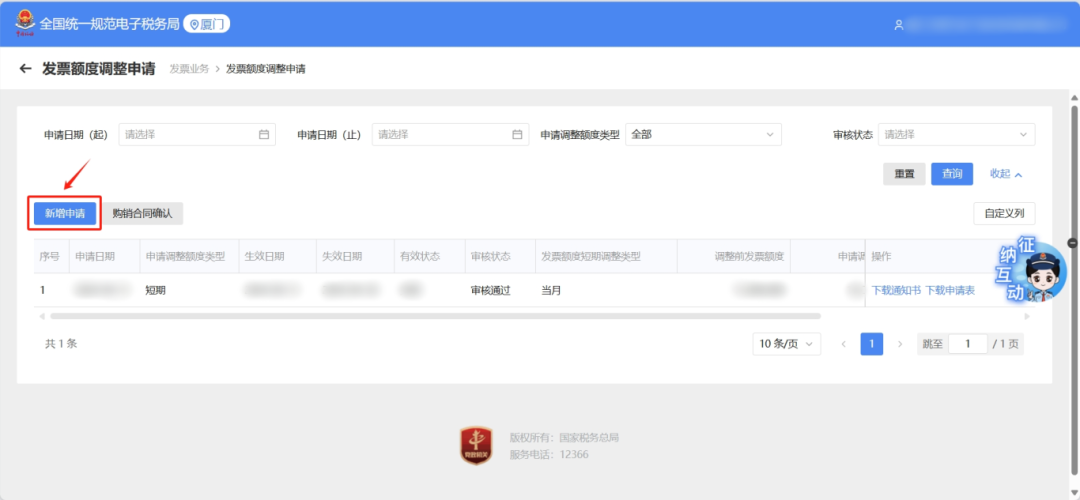Screen dimensions: 1080x500
Task: Click the user profile icon in header
Action: pyautogui.click(x=898, y=25)
